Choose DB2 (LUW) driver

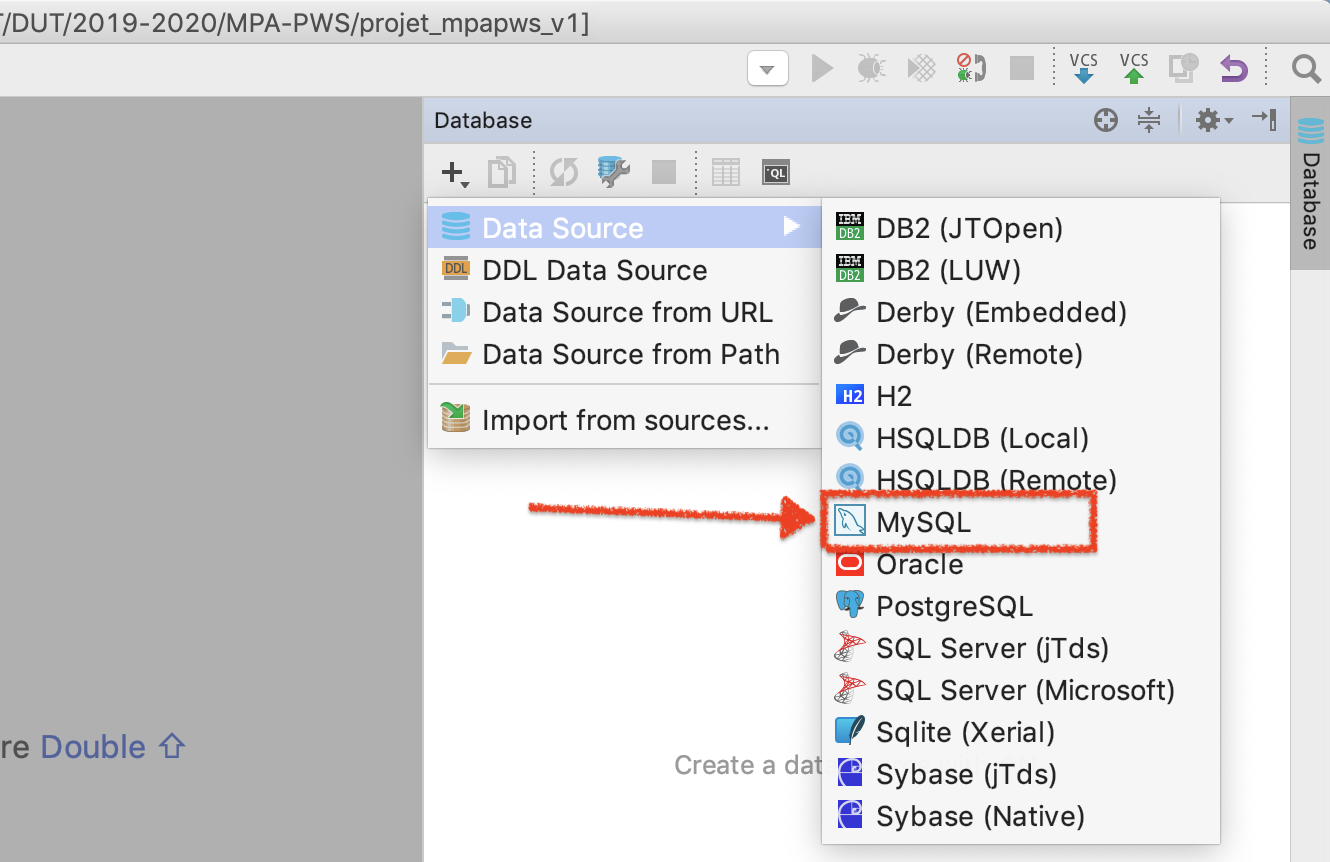[1021, 270]
